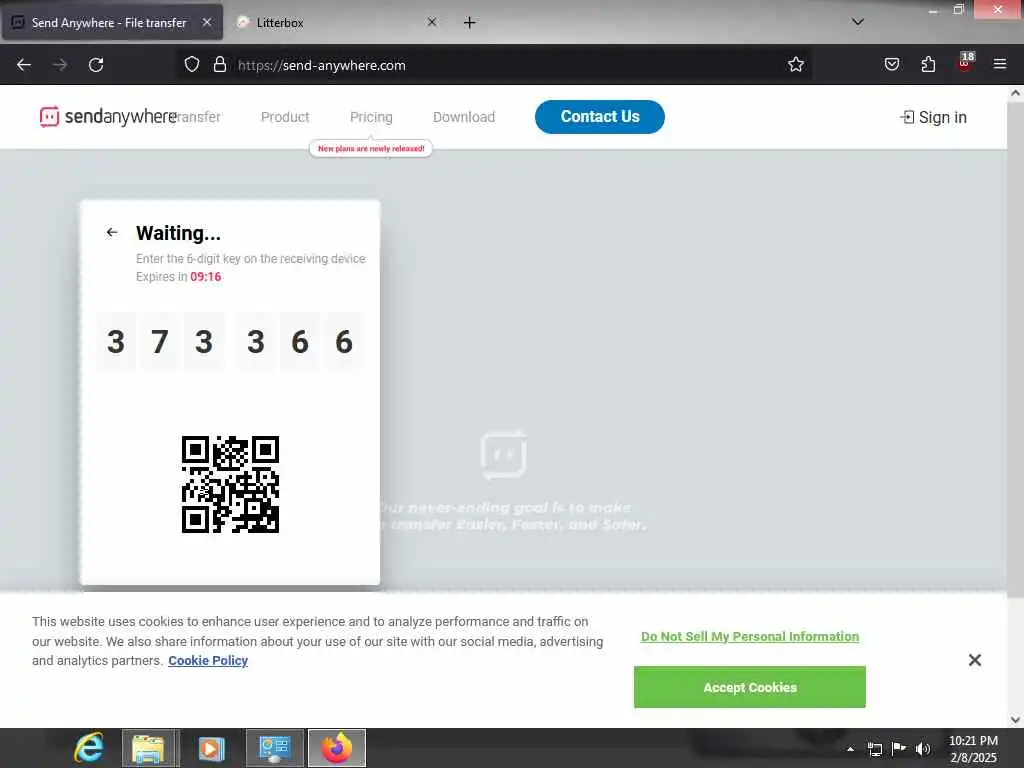Viewport: 1024px width, 768px height.
Task: Click Do Not Sell My Personal Information
Action: (750, 637)
